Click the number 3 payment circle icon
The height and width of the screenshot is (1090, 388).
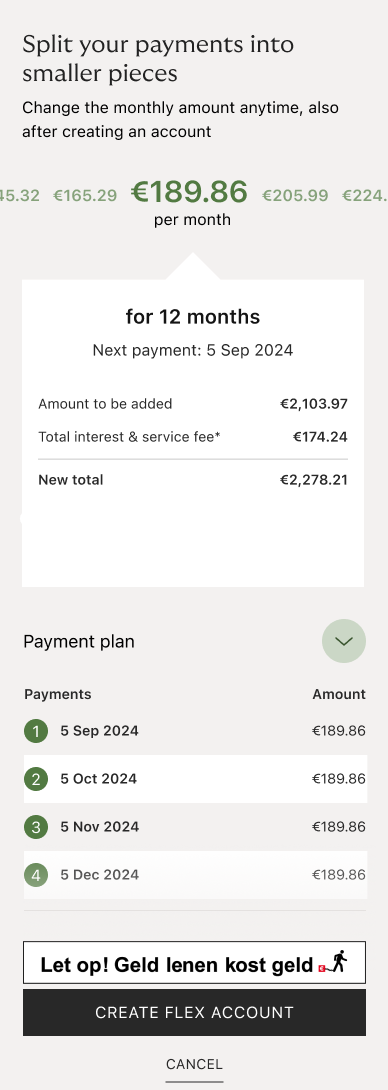(36, 827)
